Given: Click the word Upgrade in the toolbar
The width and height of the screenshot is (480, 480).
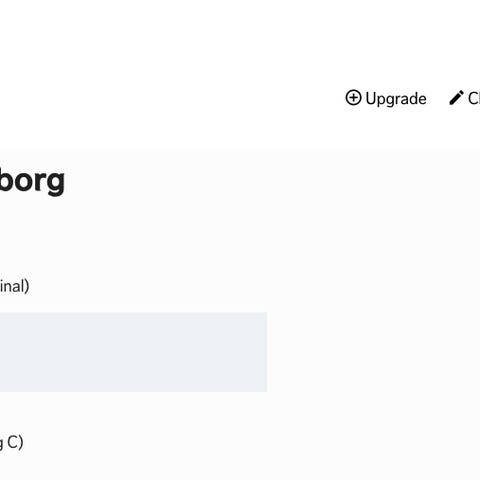Looking at the screenshot, I should click(x=396, y=99).
